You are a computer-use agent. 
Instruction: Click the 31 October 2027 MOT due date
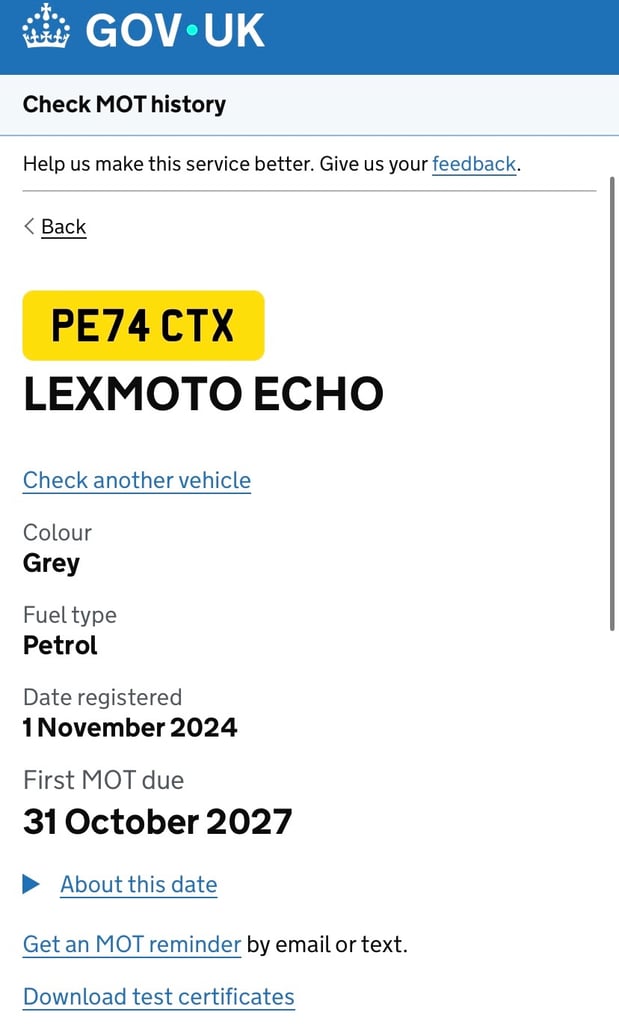[157, 822]
